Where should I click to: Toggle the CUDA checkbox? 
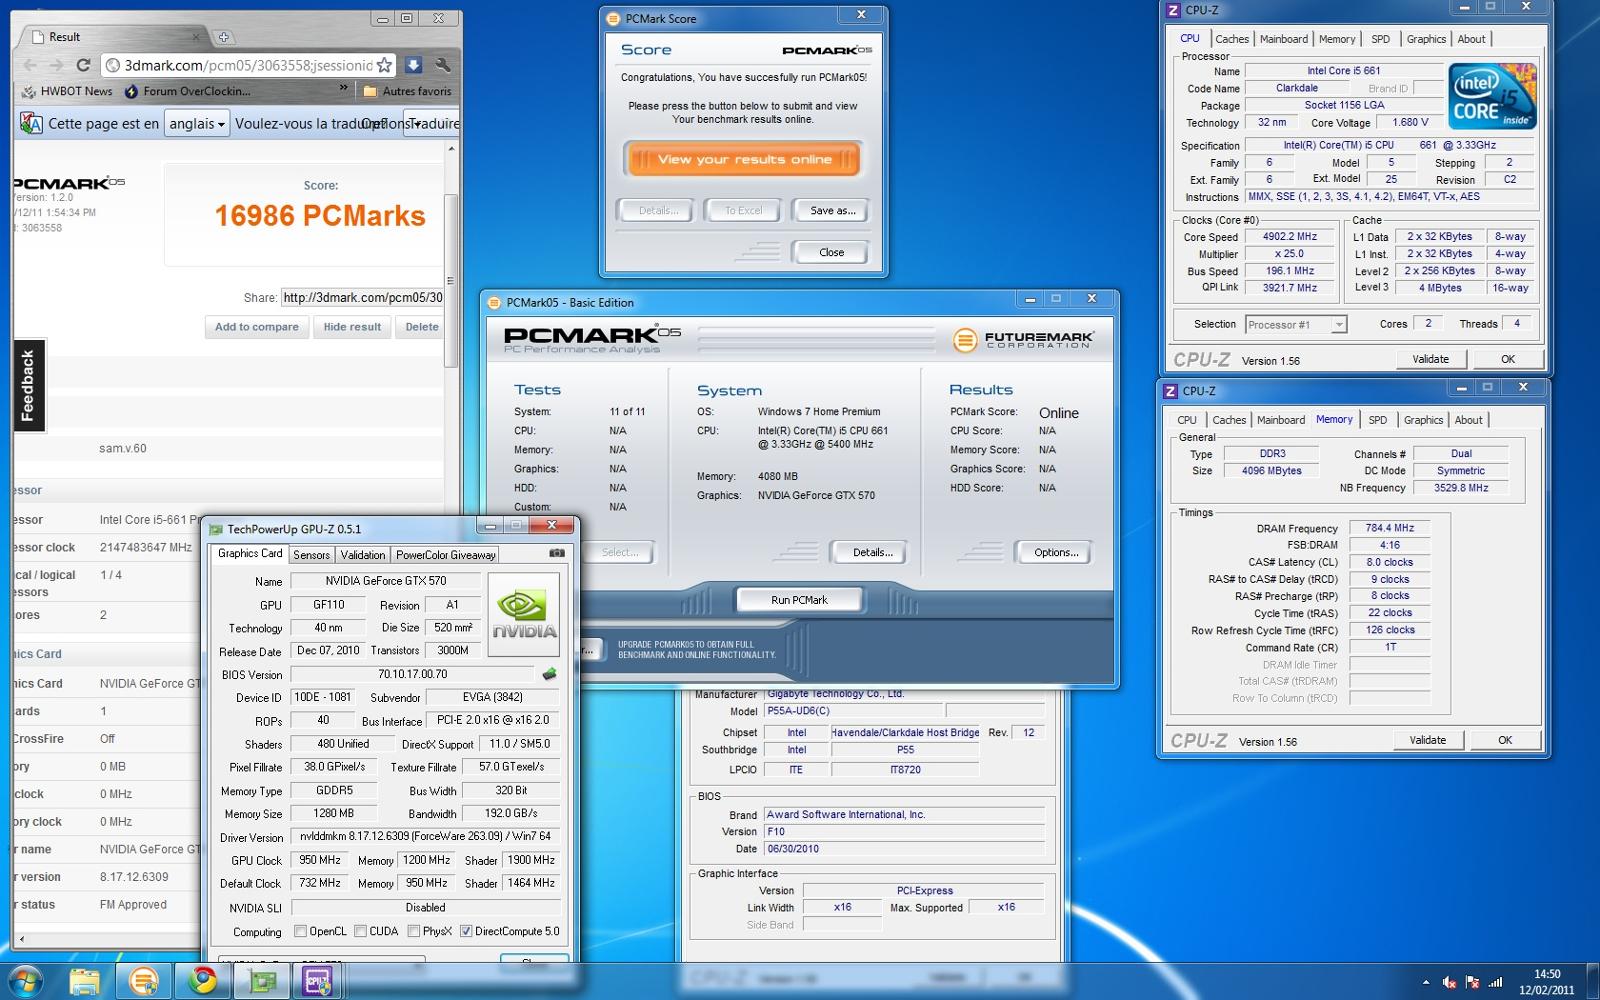point(360,931)
